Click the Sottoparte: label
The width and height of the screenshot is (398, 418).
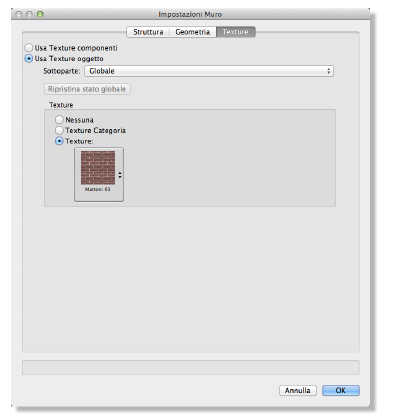(x=62, y=71)
